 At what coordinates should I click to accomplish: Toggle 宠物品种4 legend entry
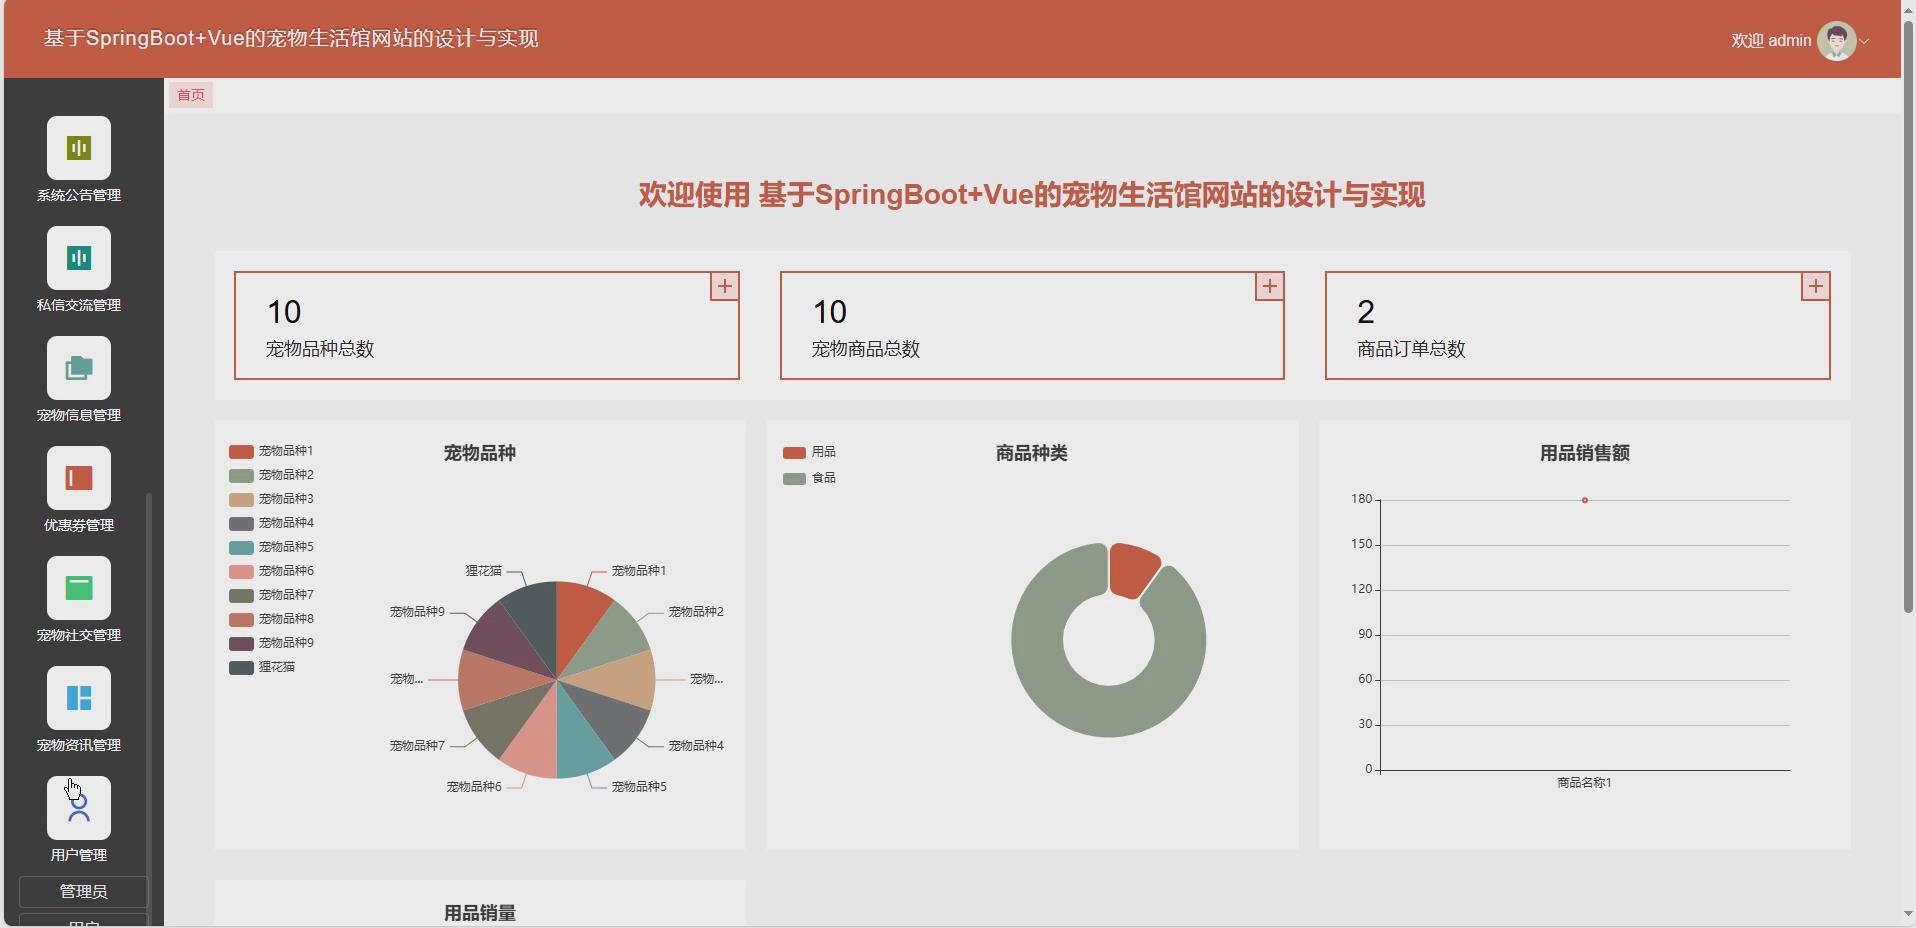coord(271,523)
